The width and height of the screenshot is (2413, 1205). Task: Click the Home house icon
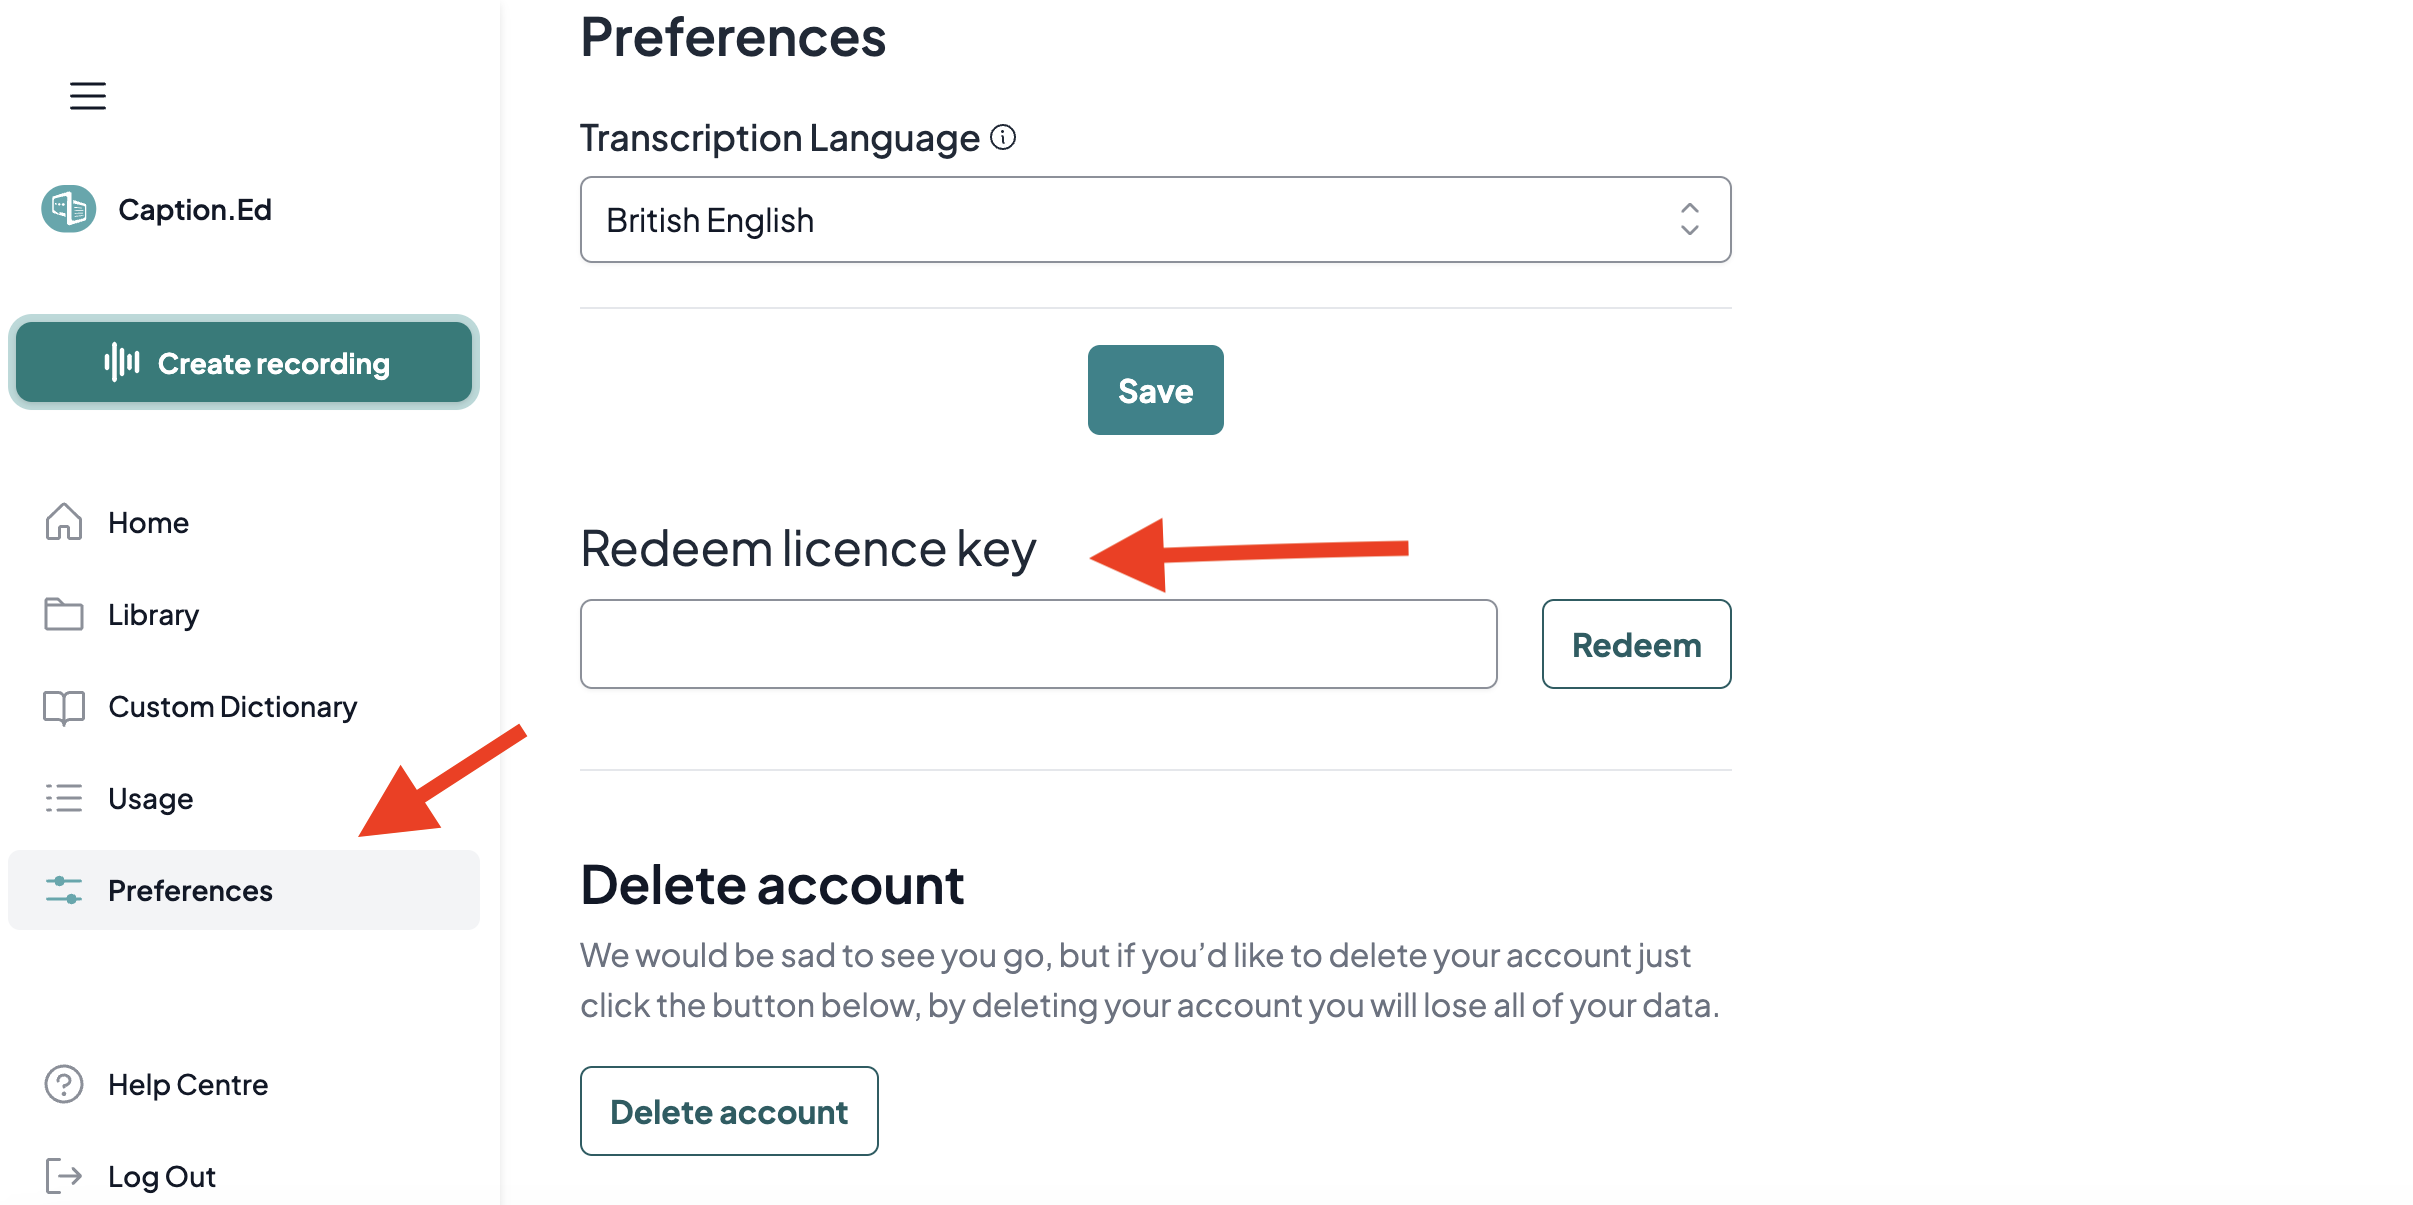click(64, 522)
